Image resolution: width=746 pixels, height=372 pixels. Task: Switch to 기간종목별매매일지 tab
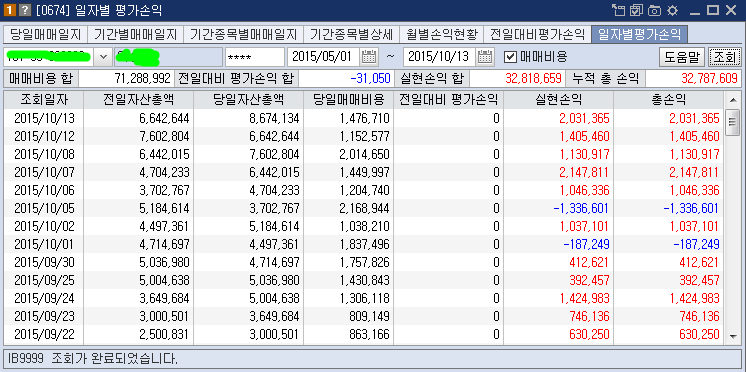tap(243, 34)
